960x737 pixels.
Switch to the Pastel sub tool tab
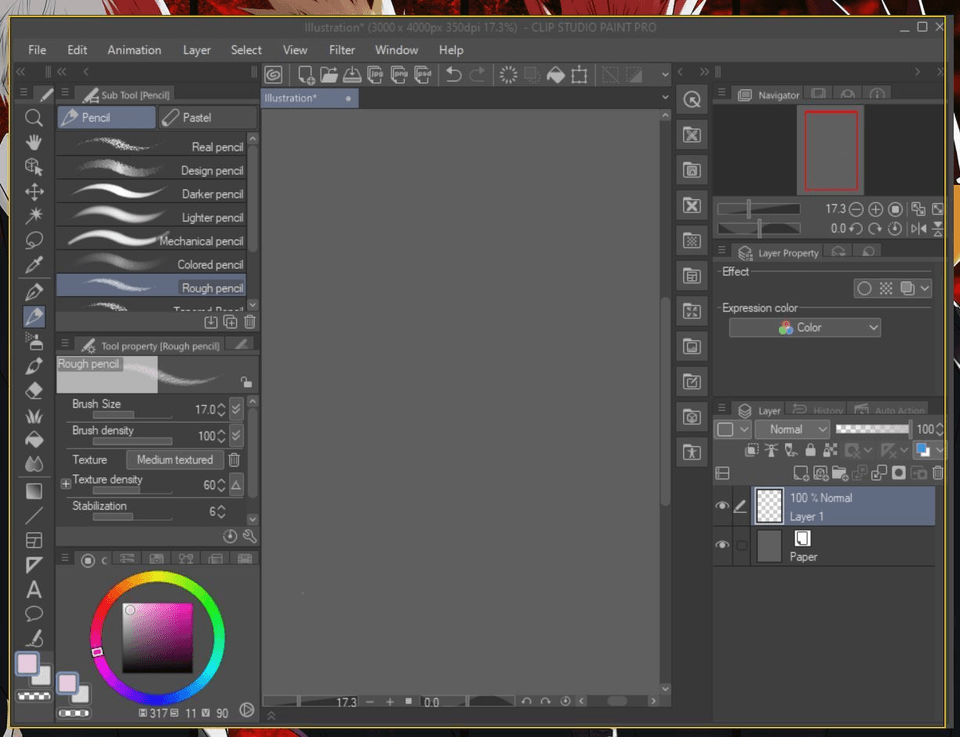coord(207,118)
